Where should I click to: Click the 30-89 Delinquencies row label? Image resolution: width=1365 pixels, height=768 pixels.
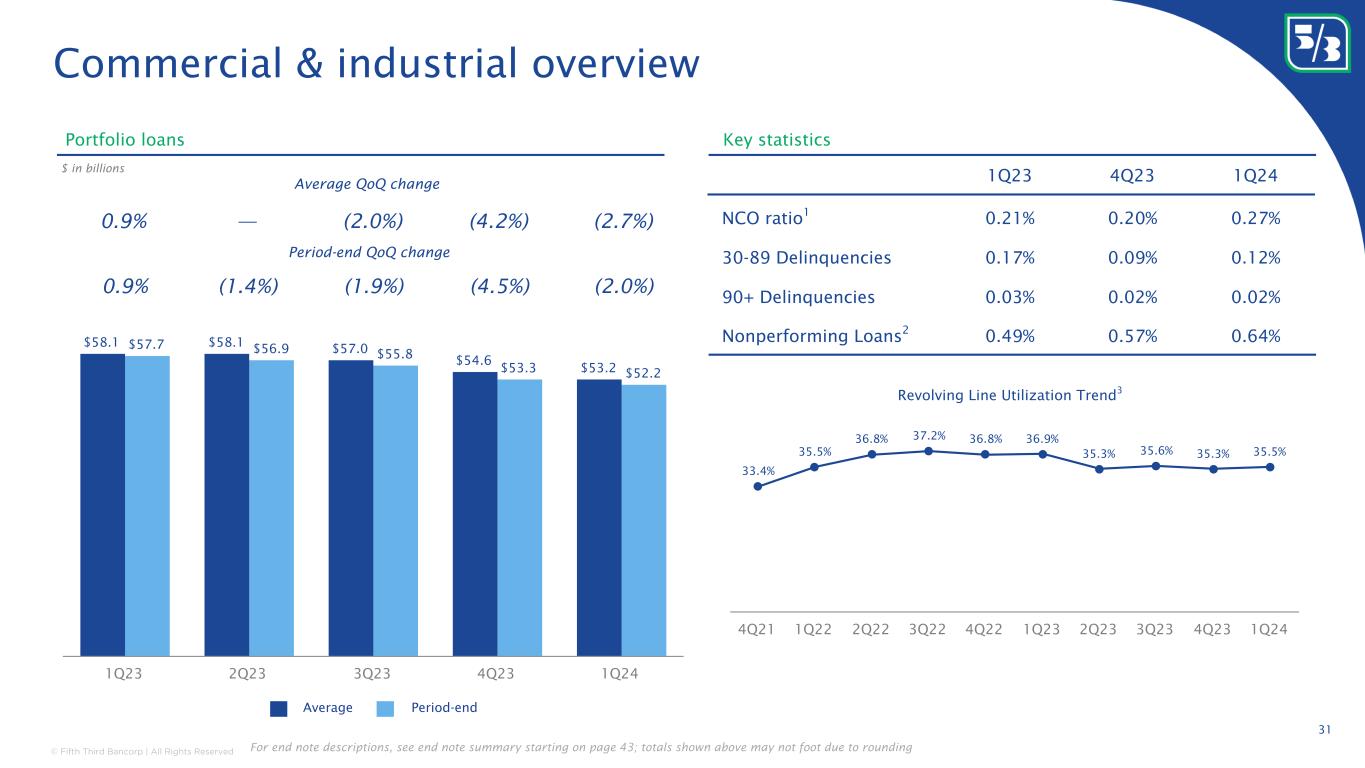pyautogui.click(x=806, y=258)
